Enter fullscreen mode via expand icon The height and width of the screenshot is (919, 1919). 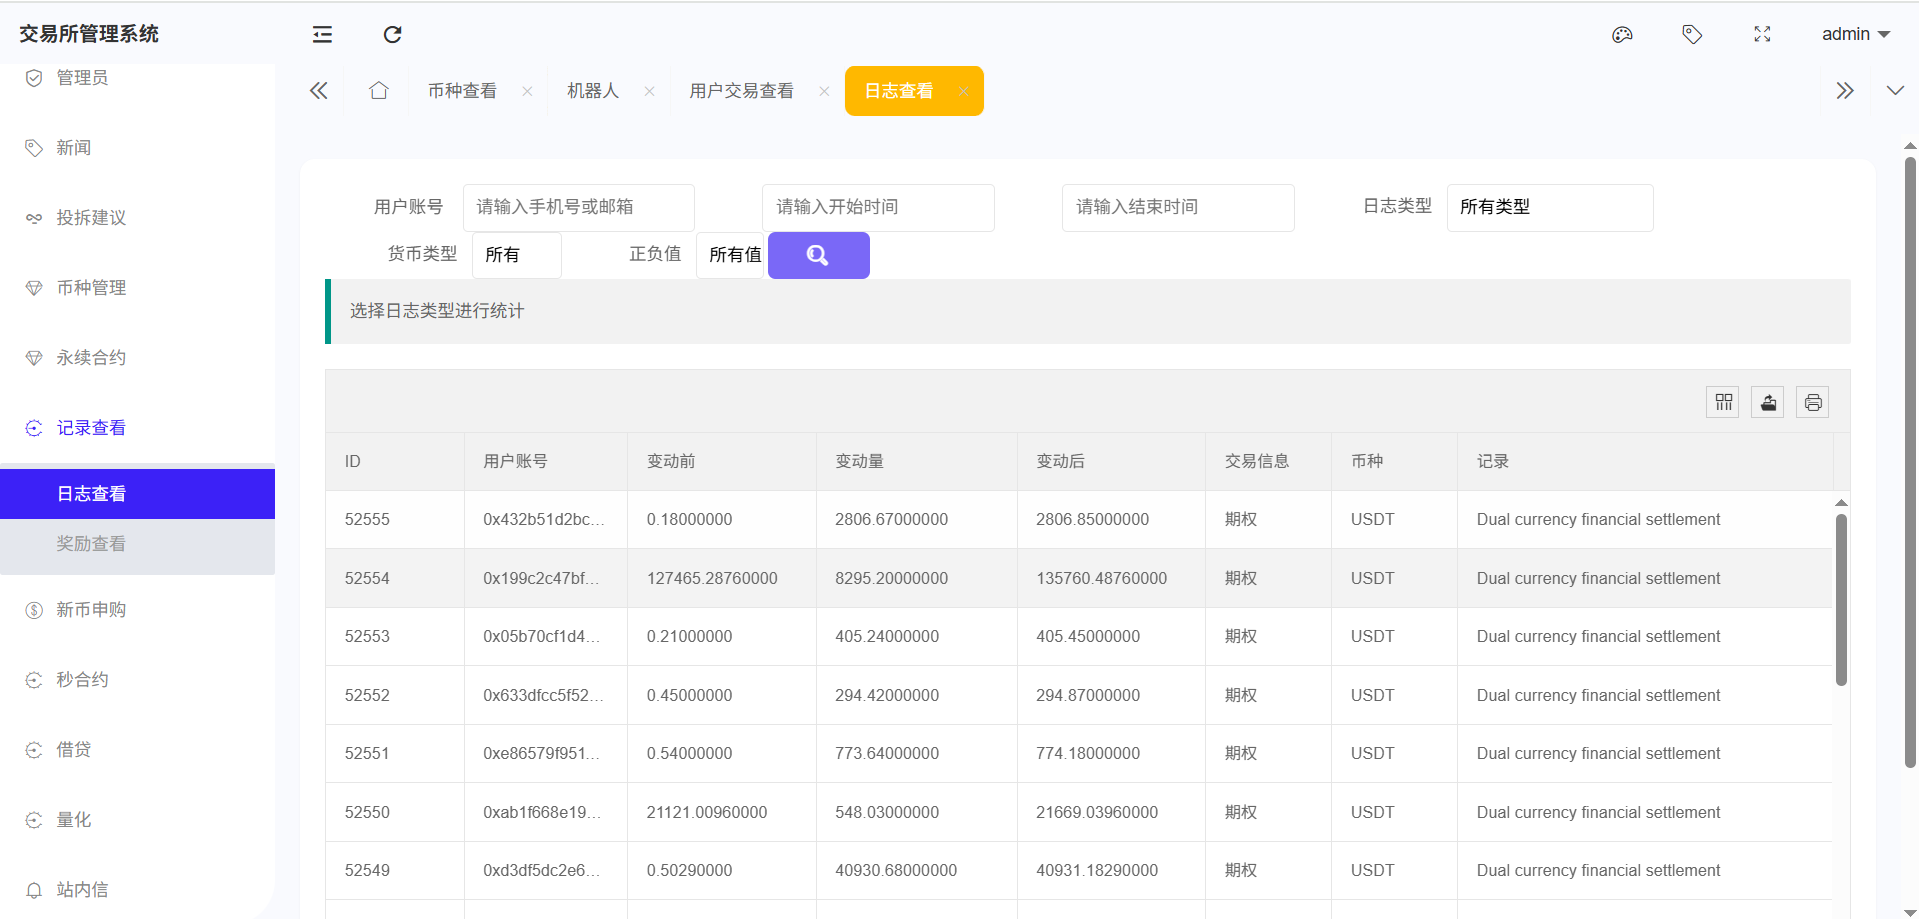[x=1762, y=35]
